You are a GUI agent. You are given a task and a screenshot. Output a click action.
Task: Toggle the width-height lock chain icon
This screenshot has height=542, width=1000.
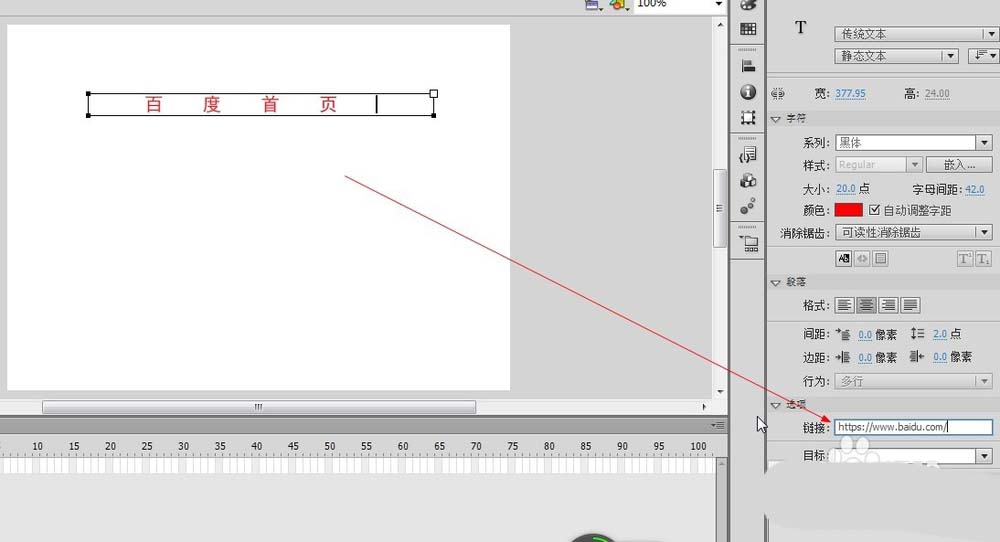pos(777,94)
